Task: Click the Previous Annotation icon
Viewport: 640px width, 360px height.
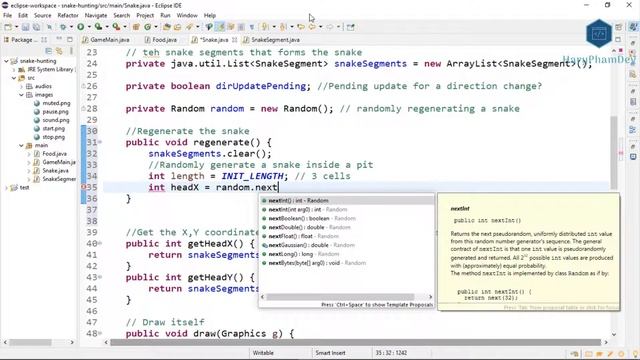Action: click(283, 27)
